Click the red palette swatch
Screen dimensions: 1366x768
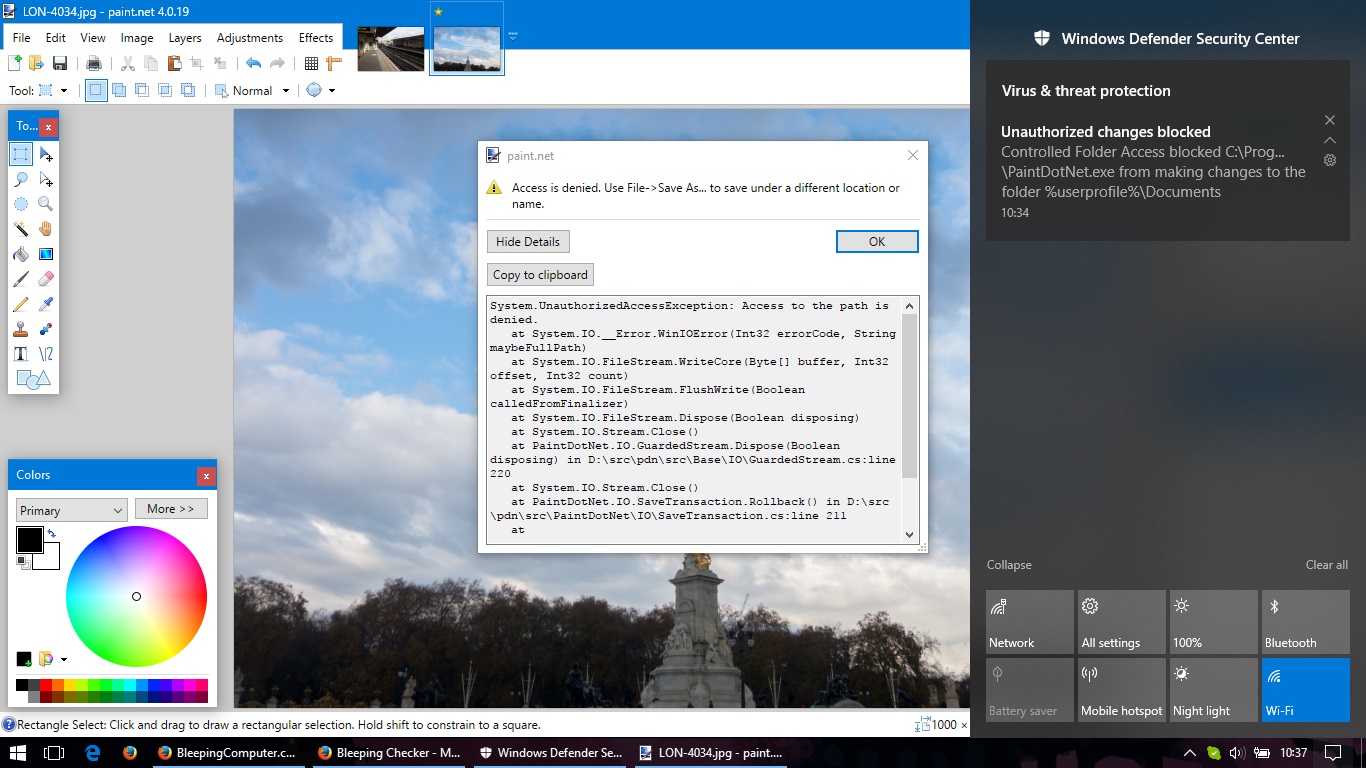pos(45,685)
